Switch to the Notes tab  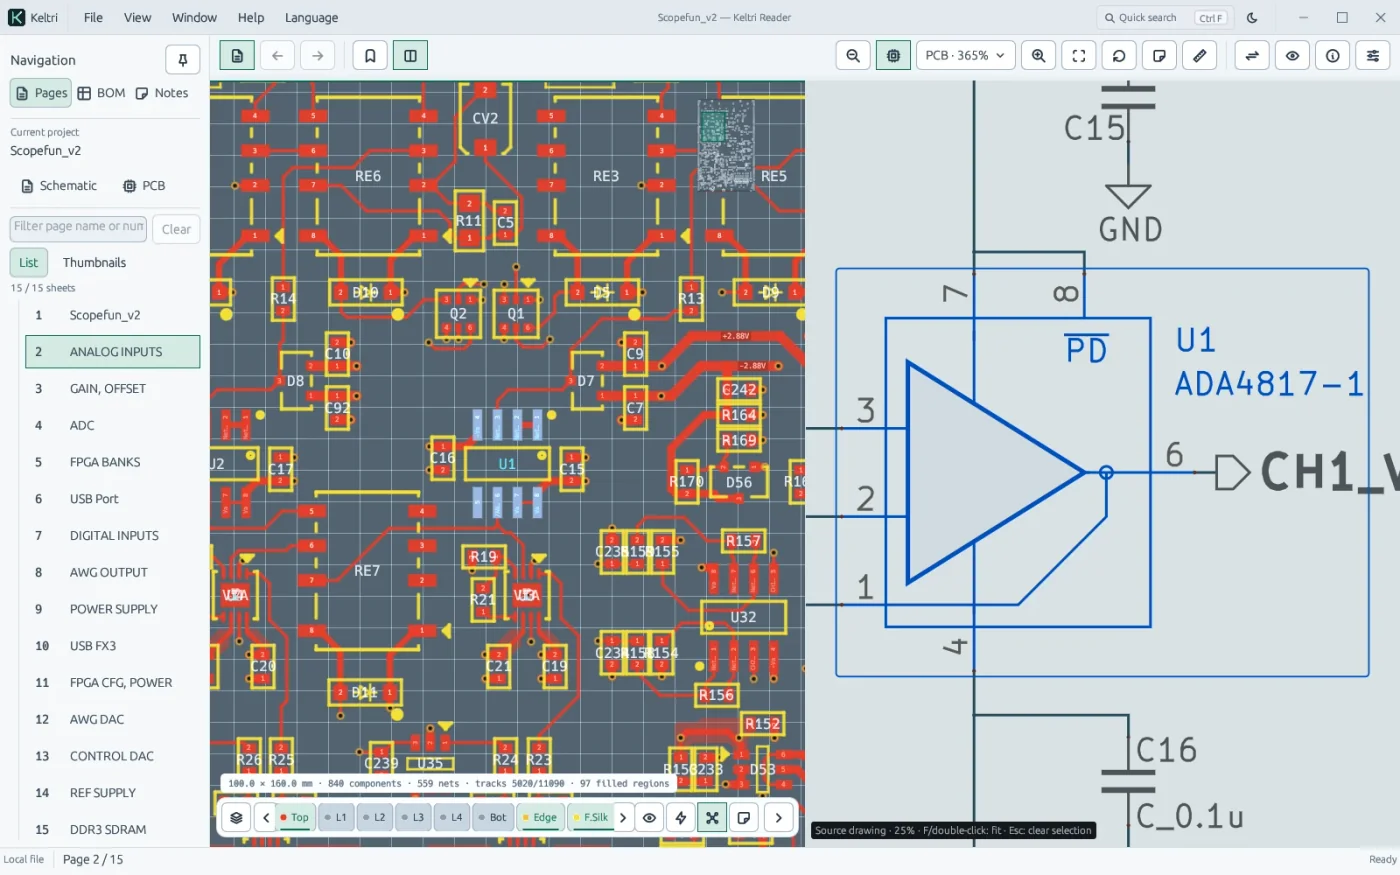click(x=162, y=93)
